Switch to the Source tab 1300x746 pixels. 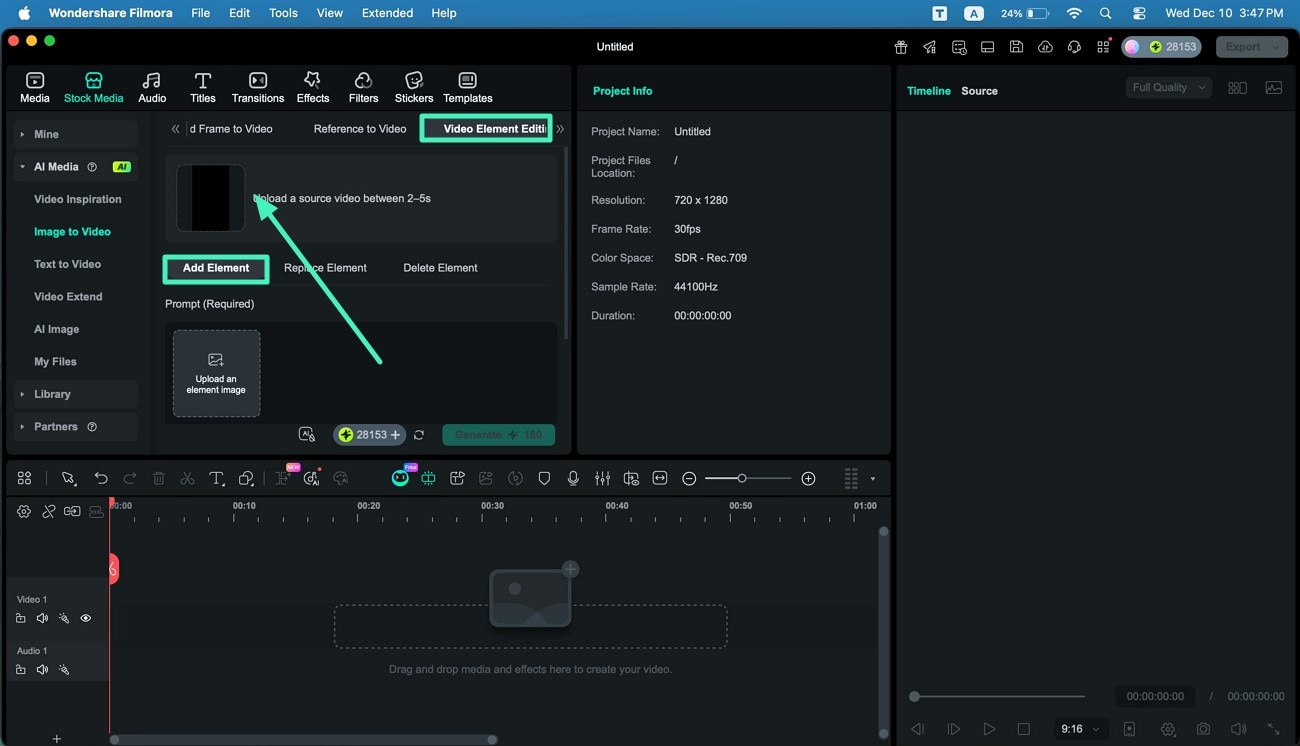[x=978, y=90]
